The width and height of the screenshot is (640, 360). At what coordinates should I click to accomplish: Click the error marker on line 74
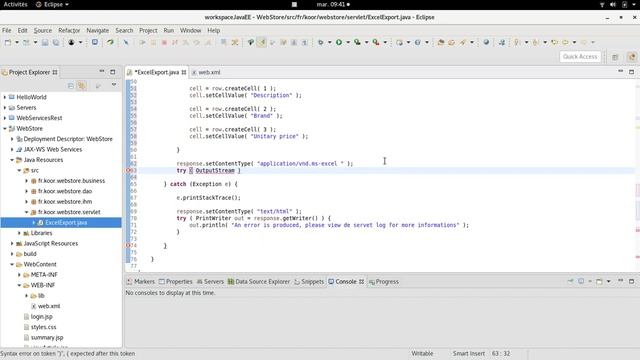click(x=128, y=245)
